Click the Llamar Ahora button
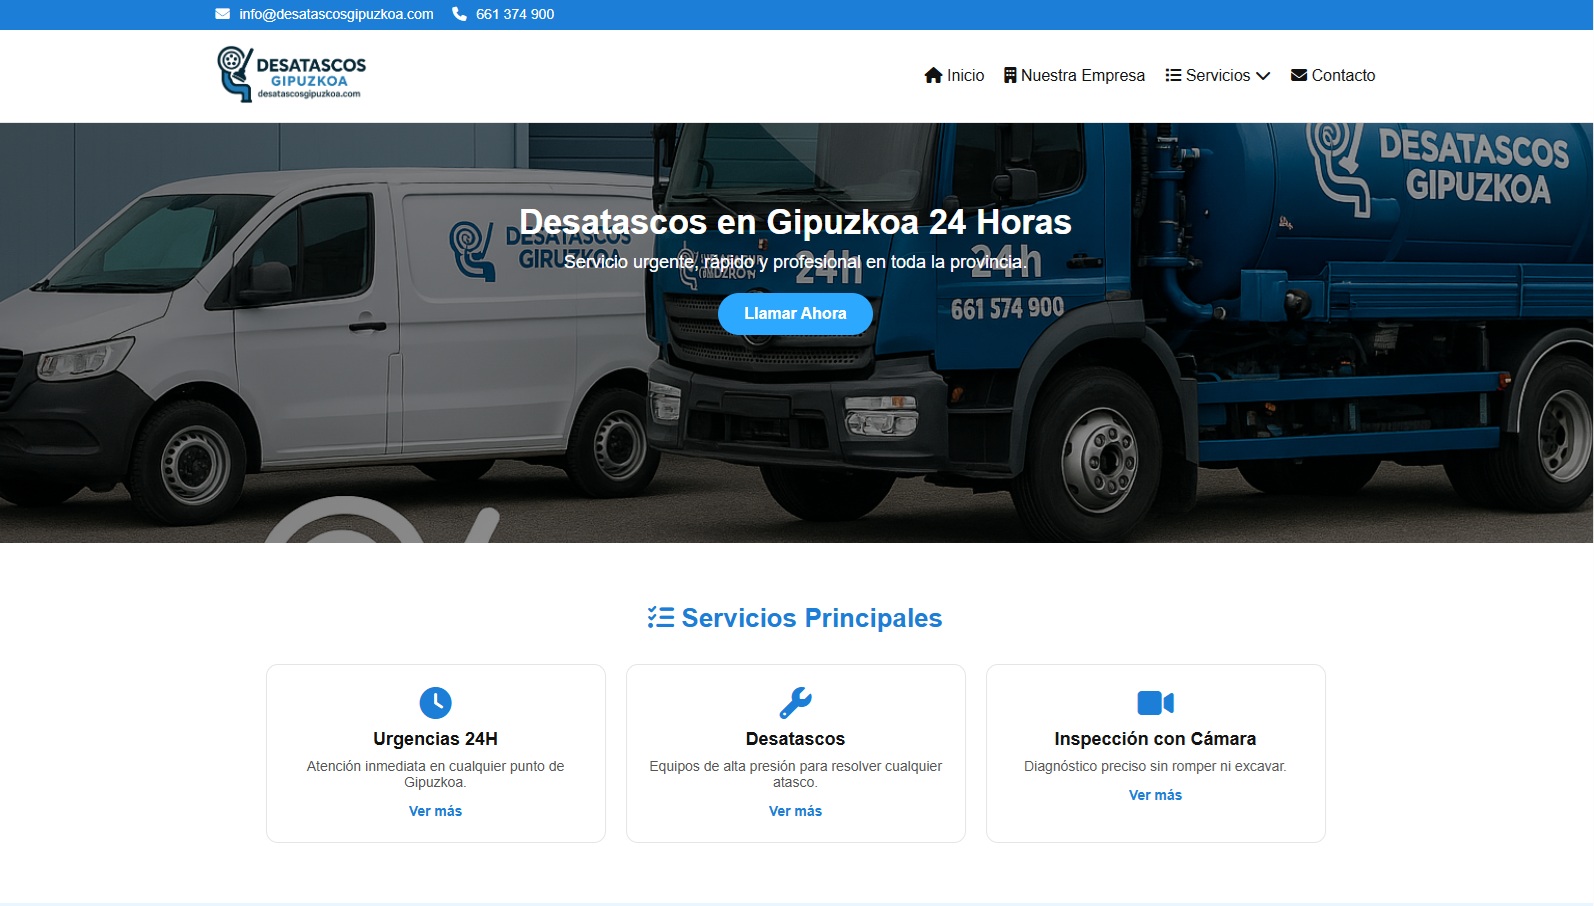Viewport: 1594px width, 906px height. click(795, 314)
